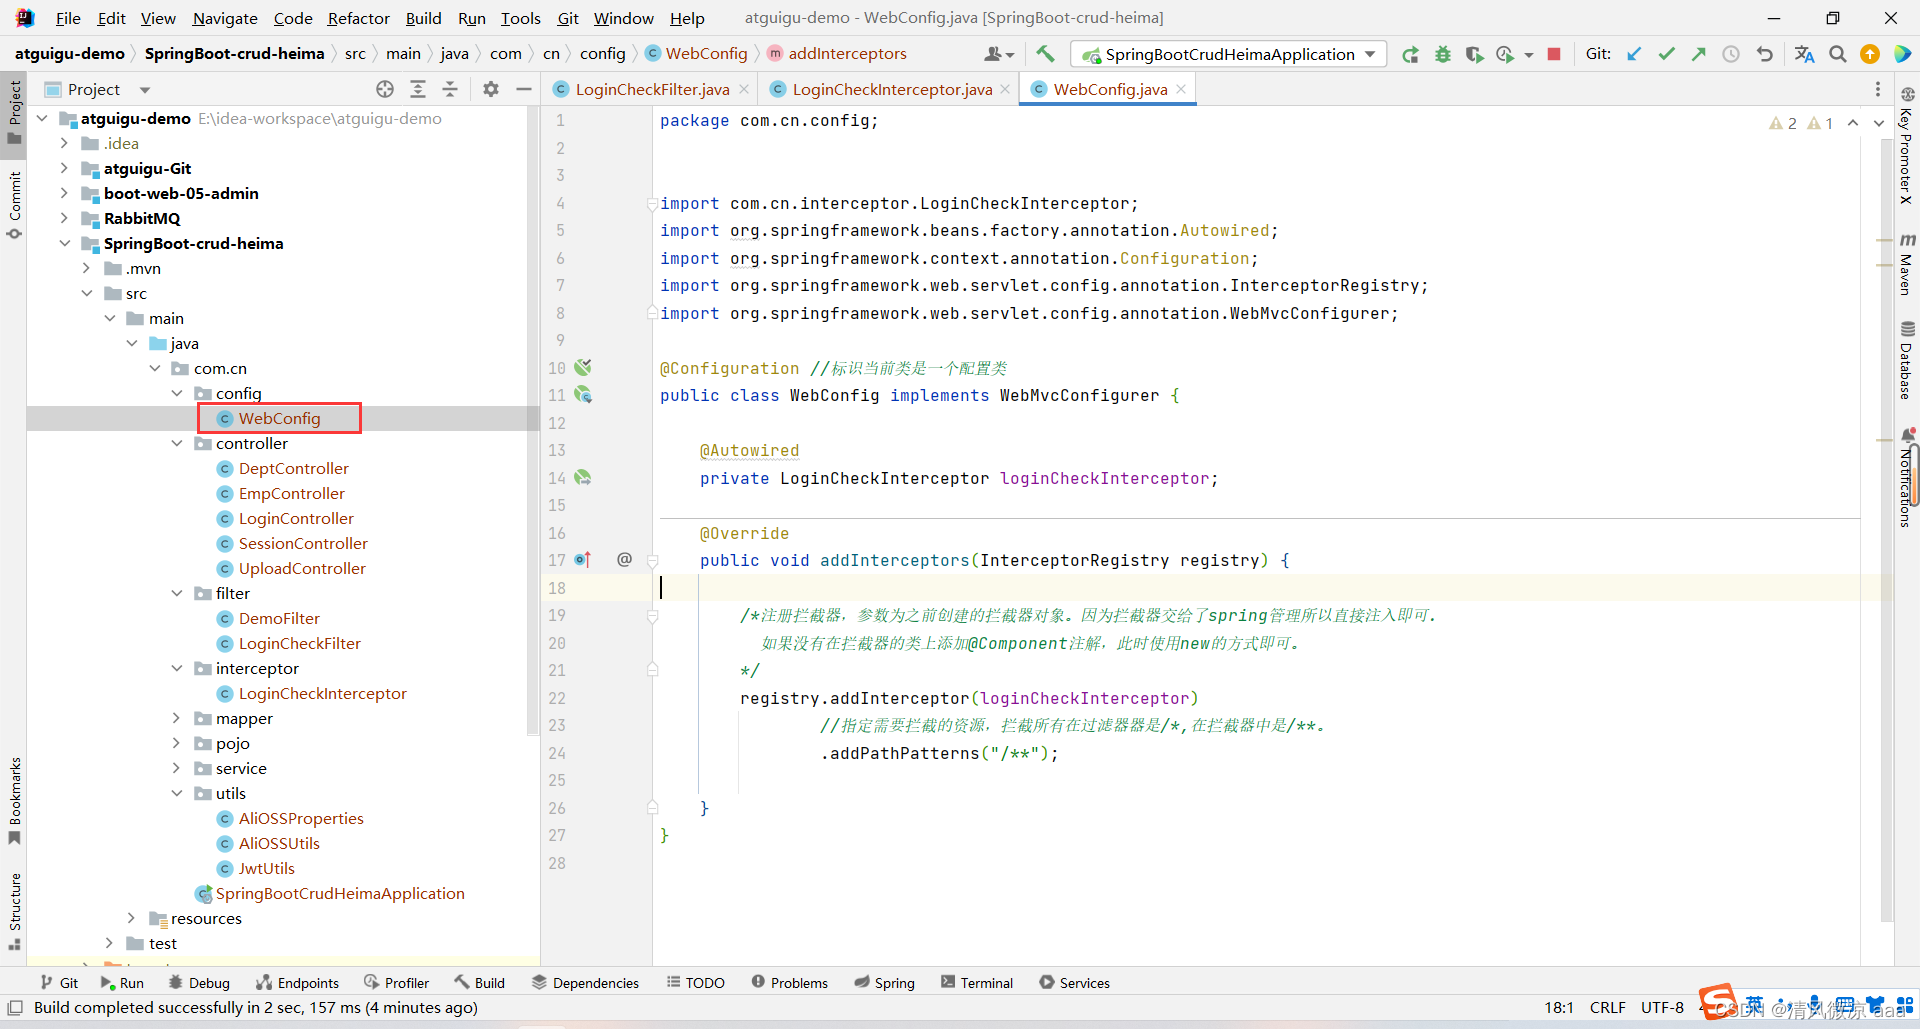Change UTF-8 file encoding in status bar
The height and width of the screenshot is (1029, 1920).
pos(1662,1007)
